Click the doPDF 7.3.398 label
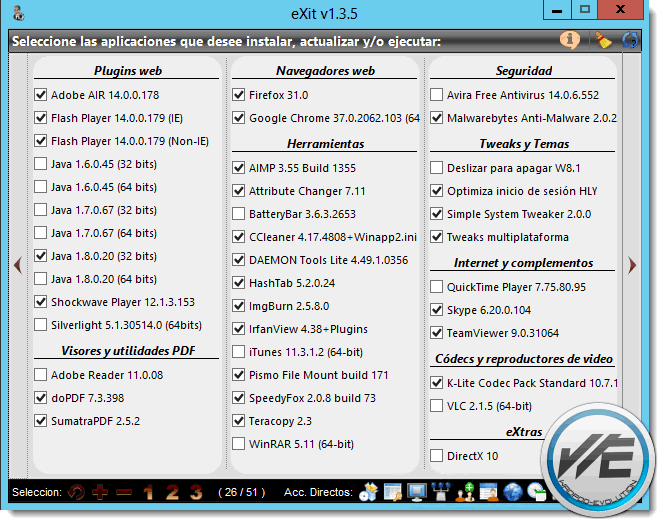664x525 pixels. [87, 398]
